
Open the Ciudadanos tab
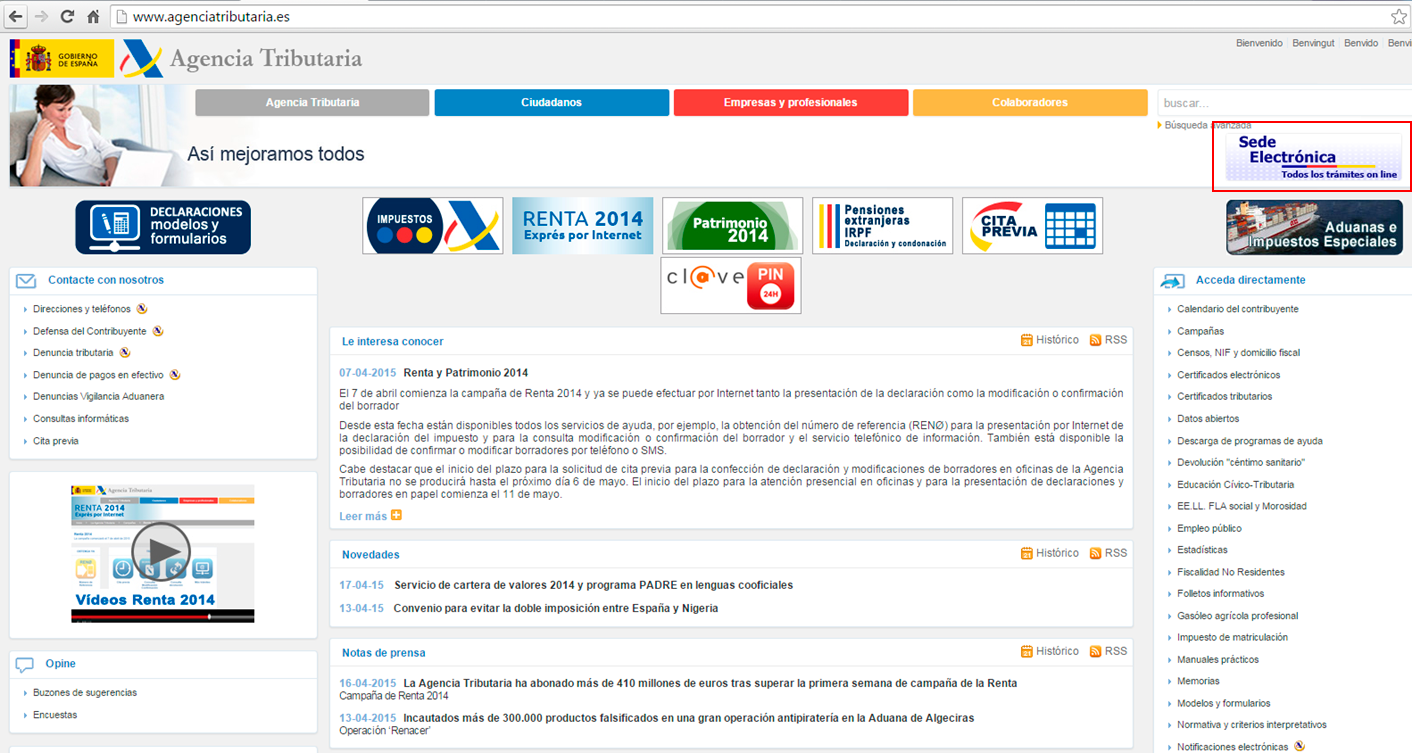tap(551, 102)
